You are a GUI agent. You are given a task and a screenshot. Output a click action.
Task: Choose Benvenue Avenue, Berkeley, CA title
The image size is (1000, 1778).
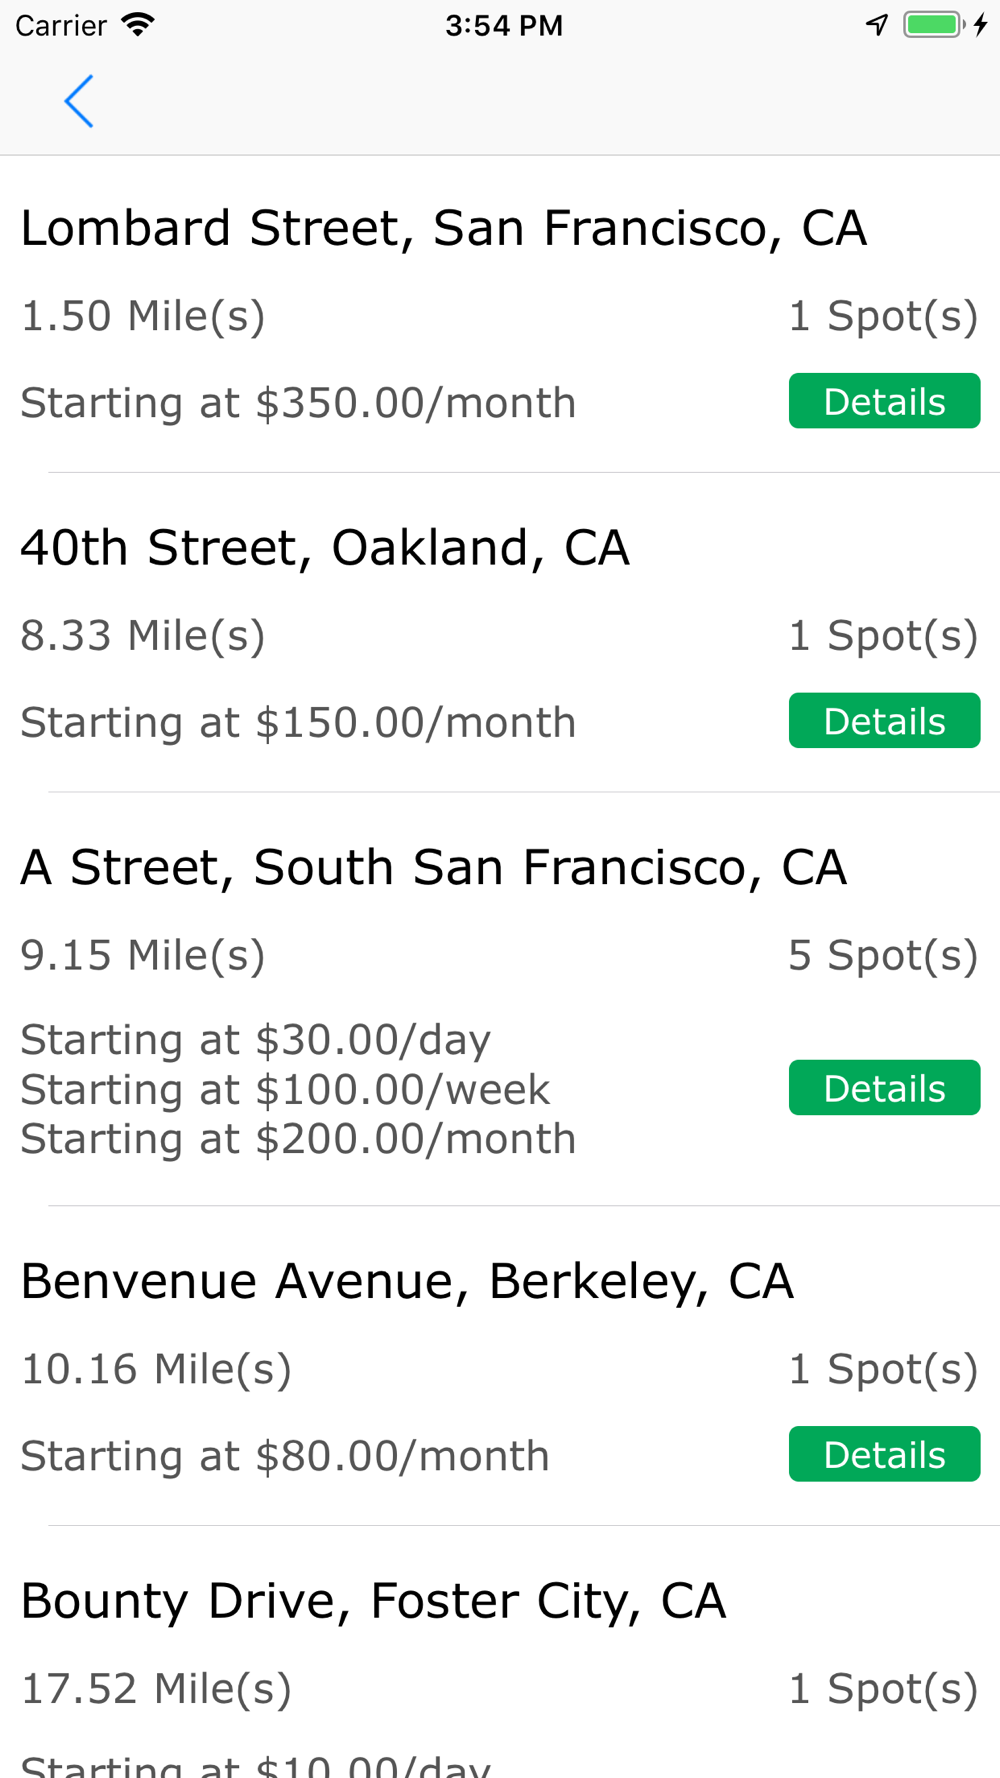(407, 1281)
